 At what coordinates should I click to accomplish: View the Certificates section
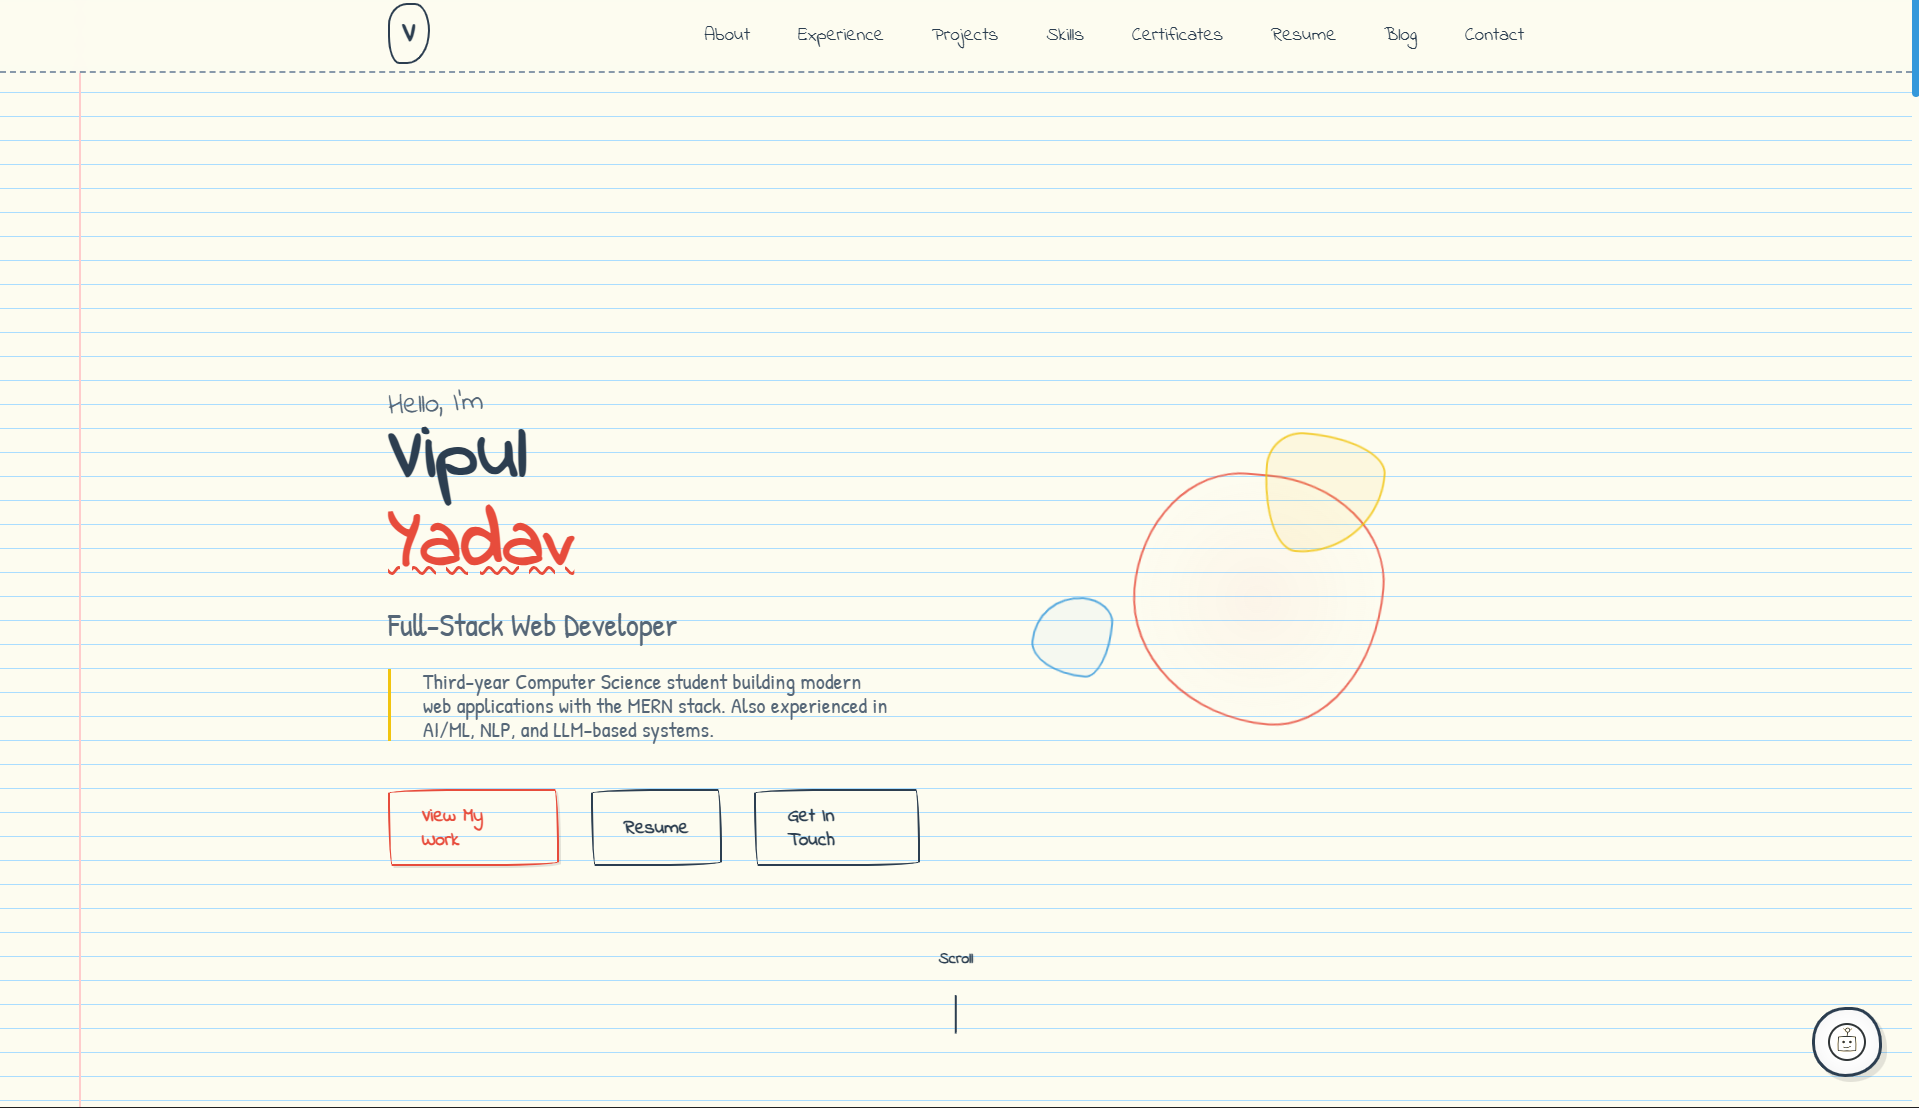pyautogui.click(x=1176, y=33)
